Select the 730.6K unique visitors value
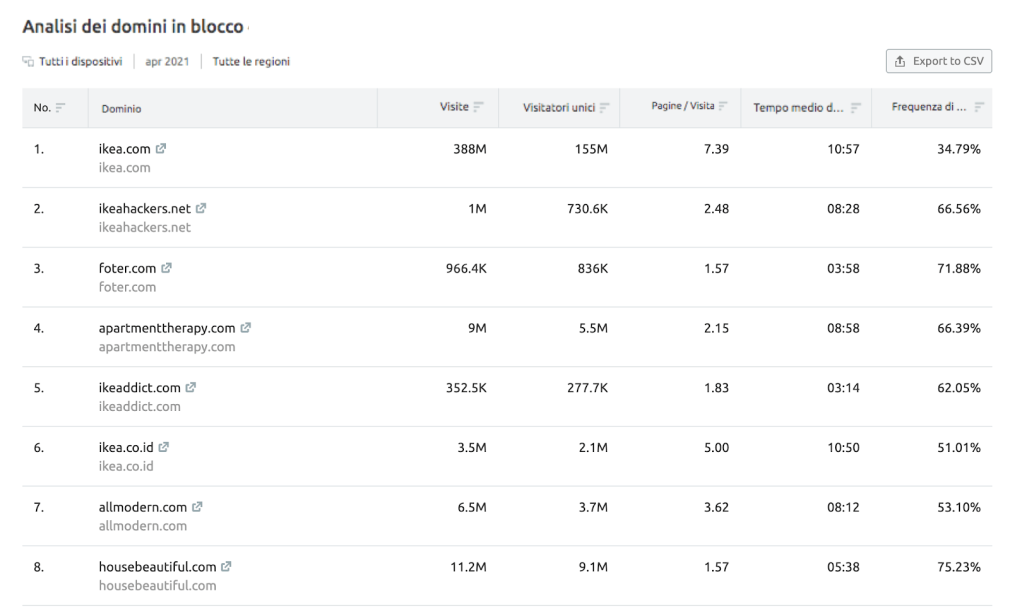 click(587, 209)
